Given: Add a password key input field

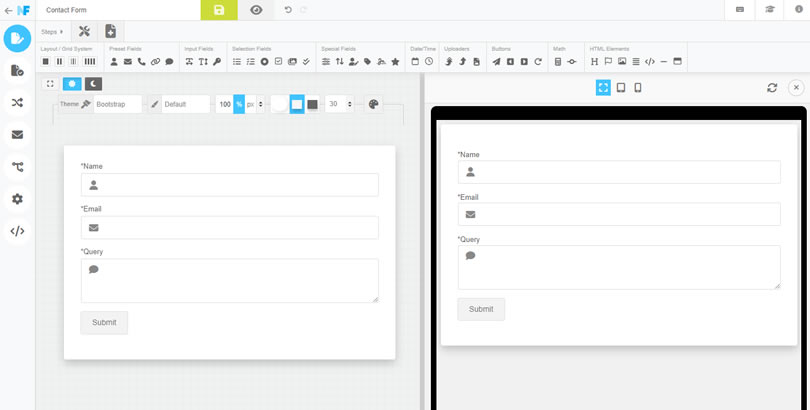Looking at the screenshot, I should click(217, 61).
